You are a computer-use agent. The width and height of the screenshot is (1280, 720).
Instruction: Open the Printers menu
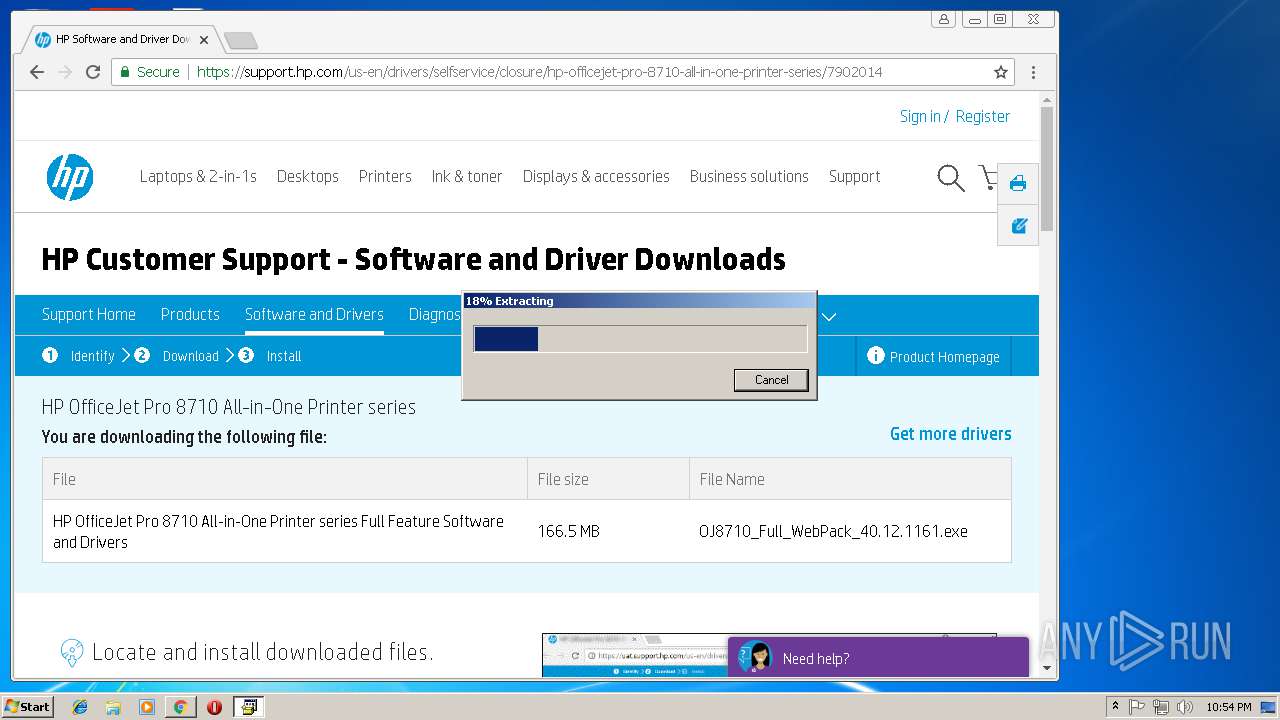(x=385, y=177)
